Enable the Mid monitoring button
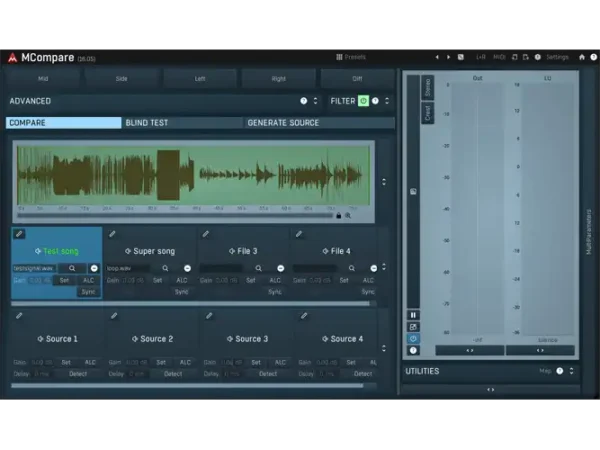This screenshot has height=450, width=600. tap(43, 78)
